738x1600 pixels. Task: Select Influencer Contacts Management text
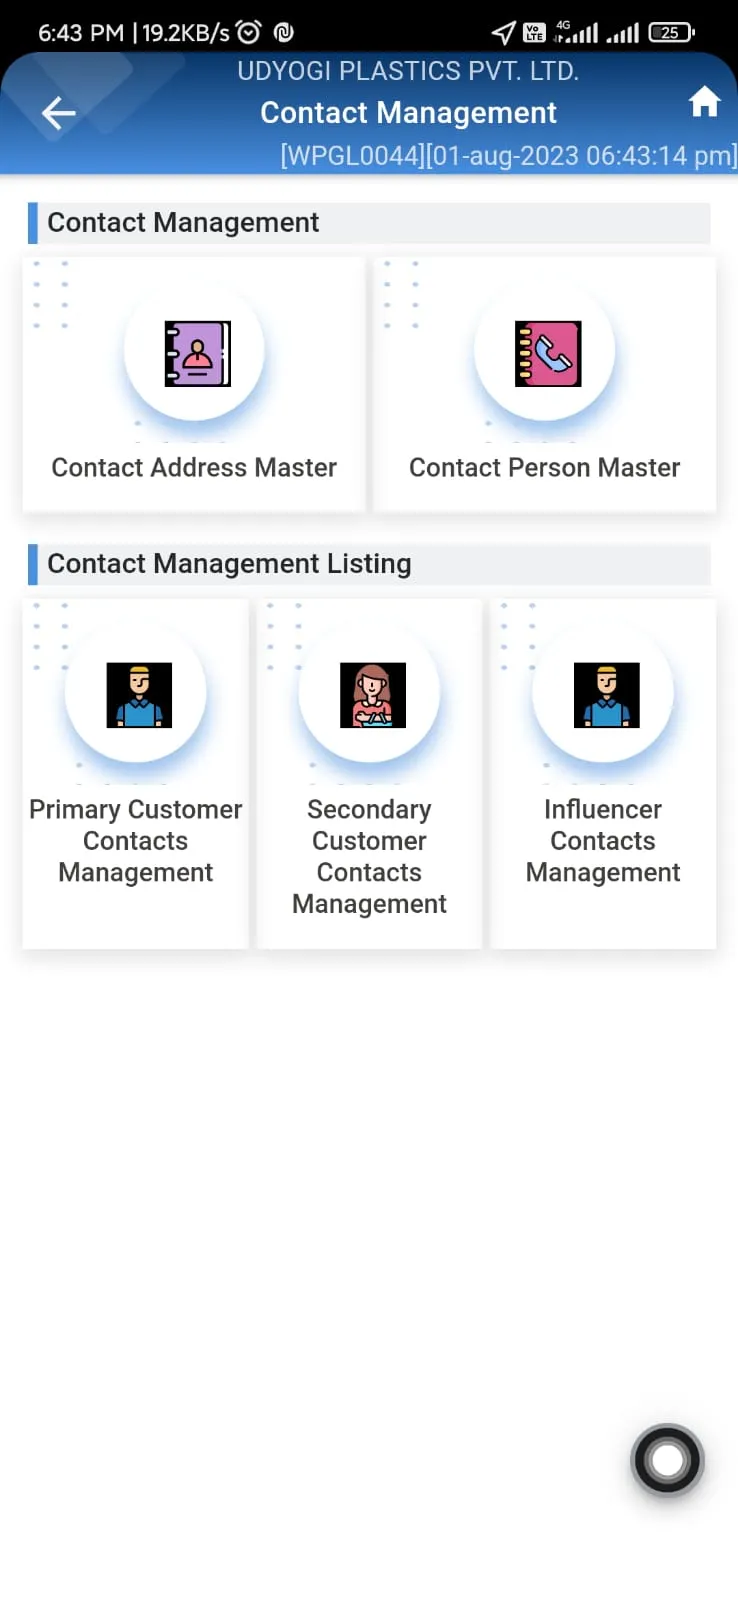[603, 841]
